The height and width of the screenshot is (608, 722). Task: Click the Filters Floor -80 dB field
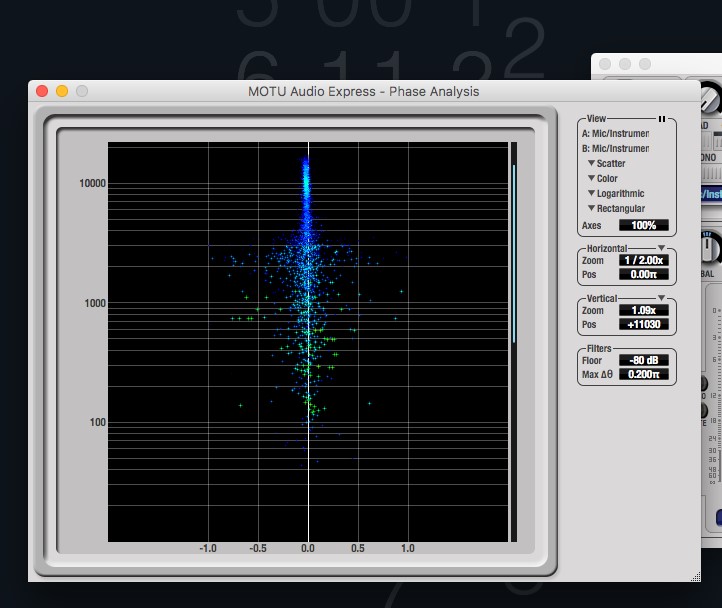643,360
